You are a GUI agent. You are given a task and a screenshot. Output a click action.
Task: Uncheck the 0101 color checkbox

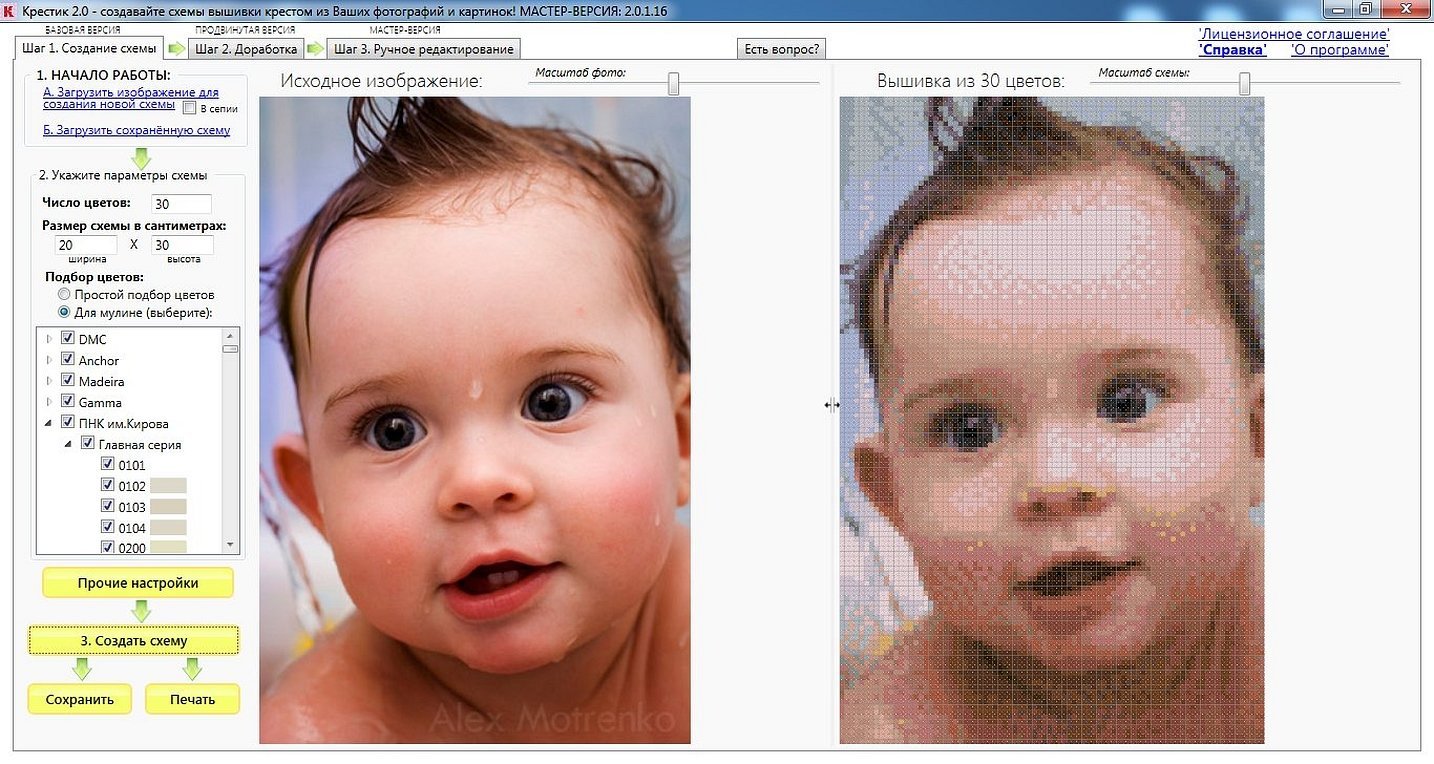pyautogui.click(x=108, y=464)
